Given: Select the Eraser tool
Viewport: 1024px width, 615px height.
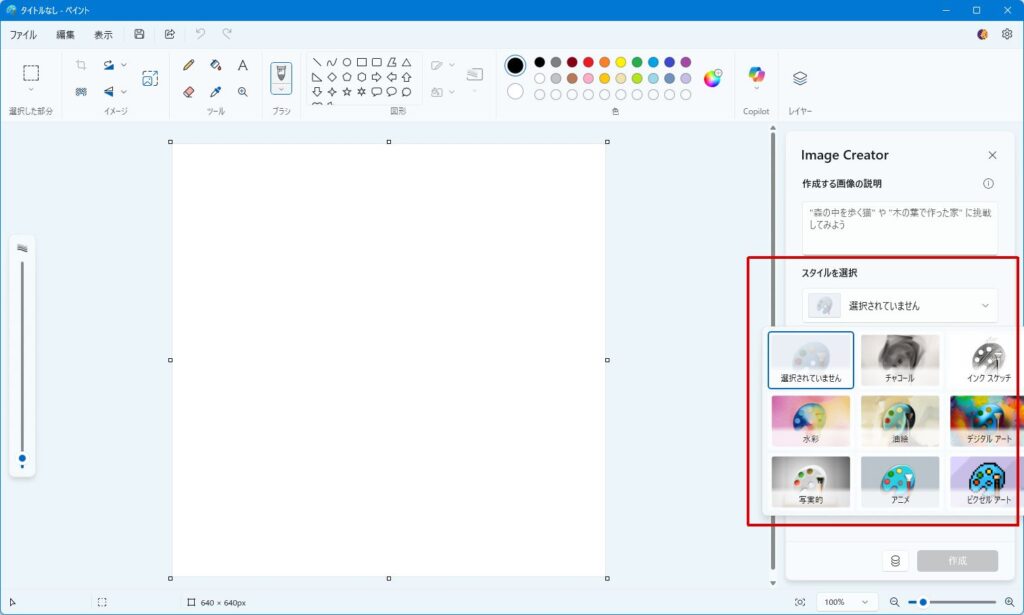Looking at the screenshot, I should tap(189, 91).
